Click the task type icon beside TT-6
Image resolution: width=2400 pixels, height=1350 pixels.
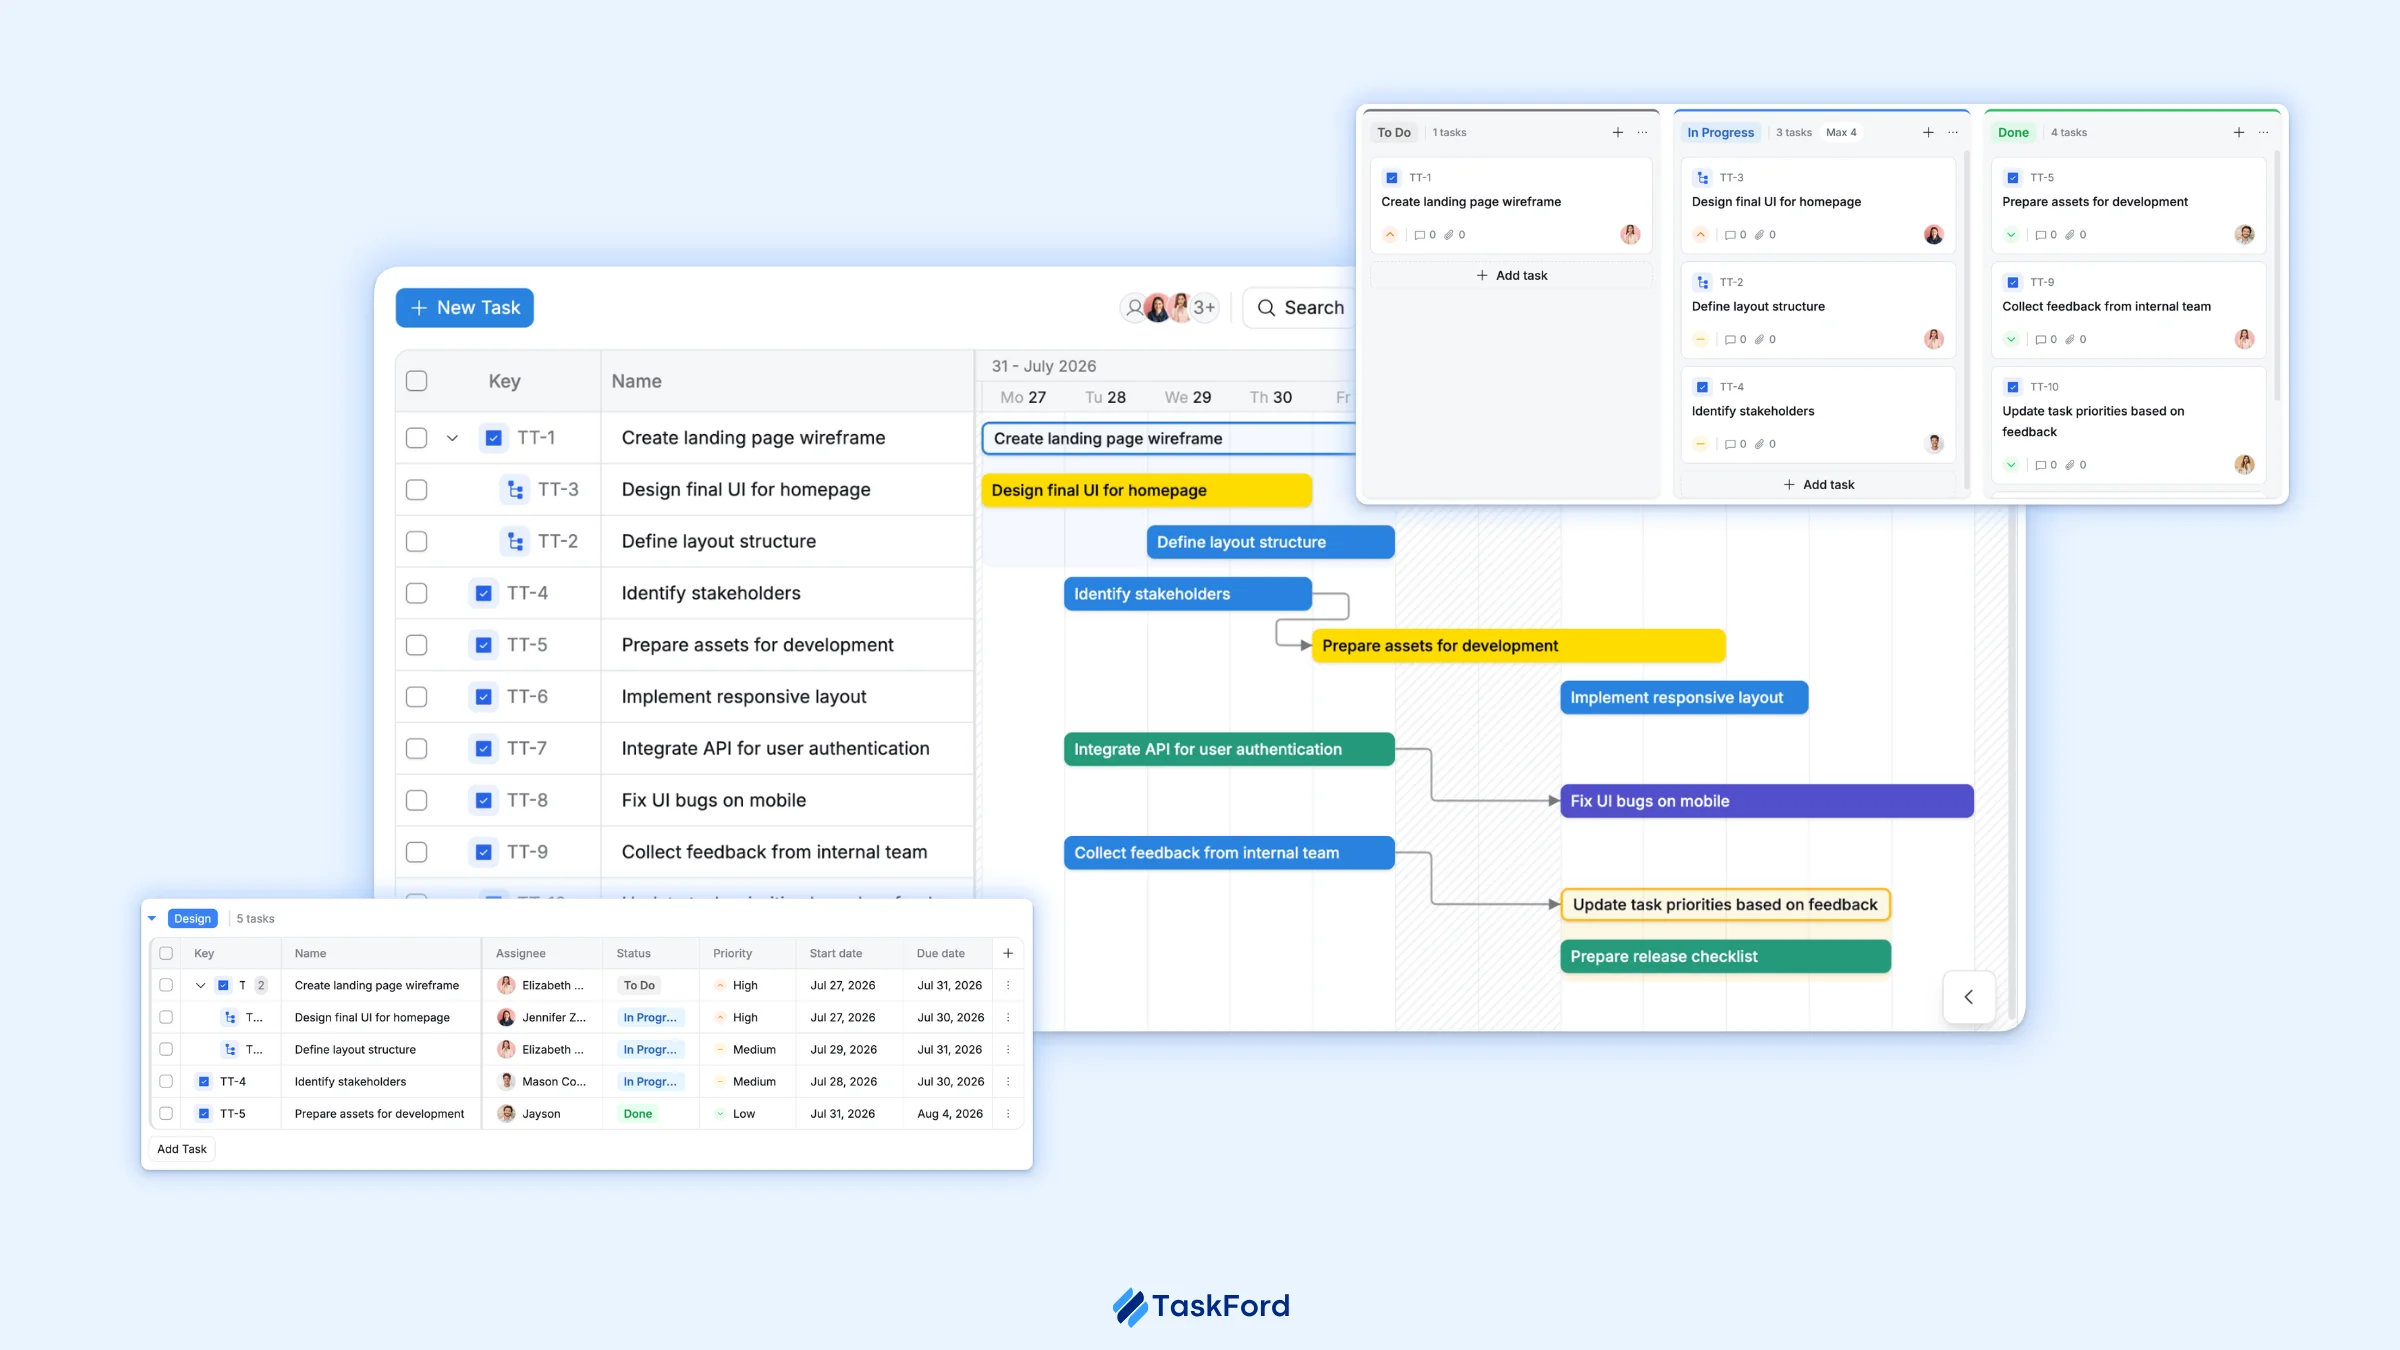tap(484, 697)
